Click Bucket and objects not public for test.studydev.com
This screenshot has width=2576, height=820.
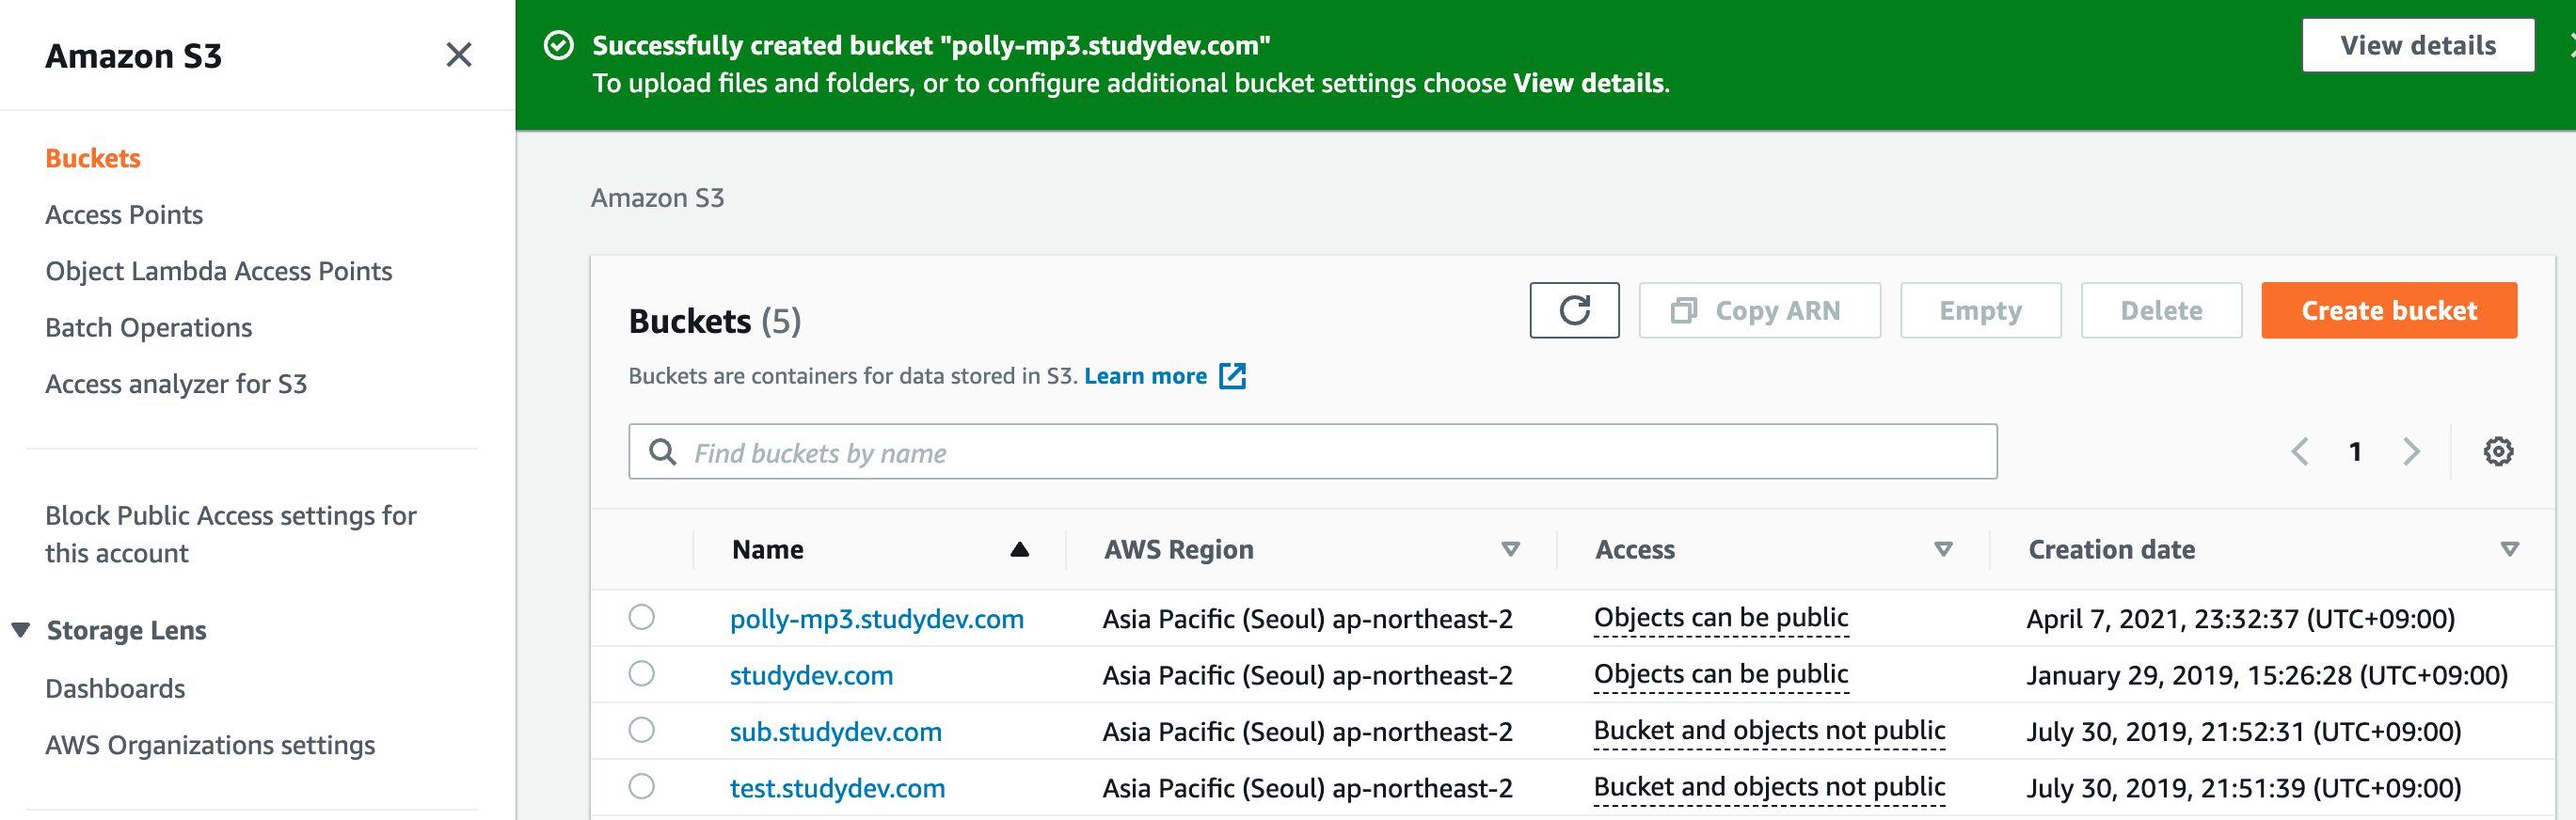[1769, 788]
